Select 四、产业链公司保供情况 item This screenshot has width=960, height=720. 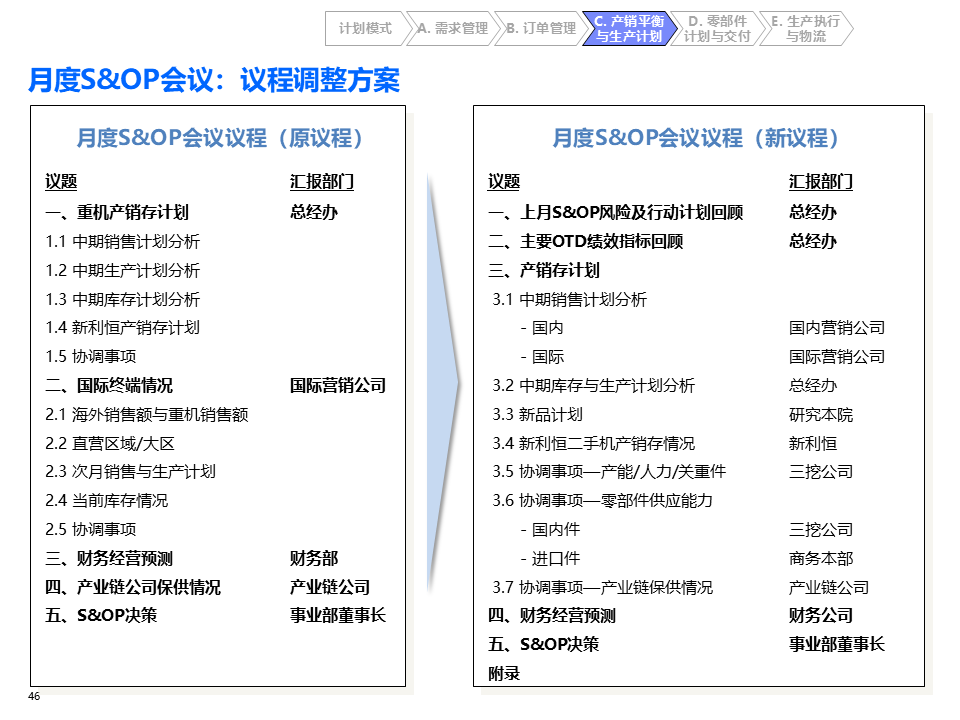click(133, 587)
